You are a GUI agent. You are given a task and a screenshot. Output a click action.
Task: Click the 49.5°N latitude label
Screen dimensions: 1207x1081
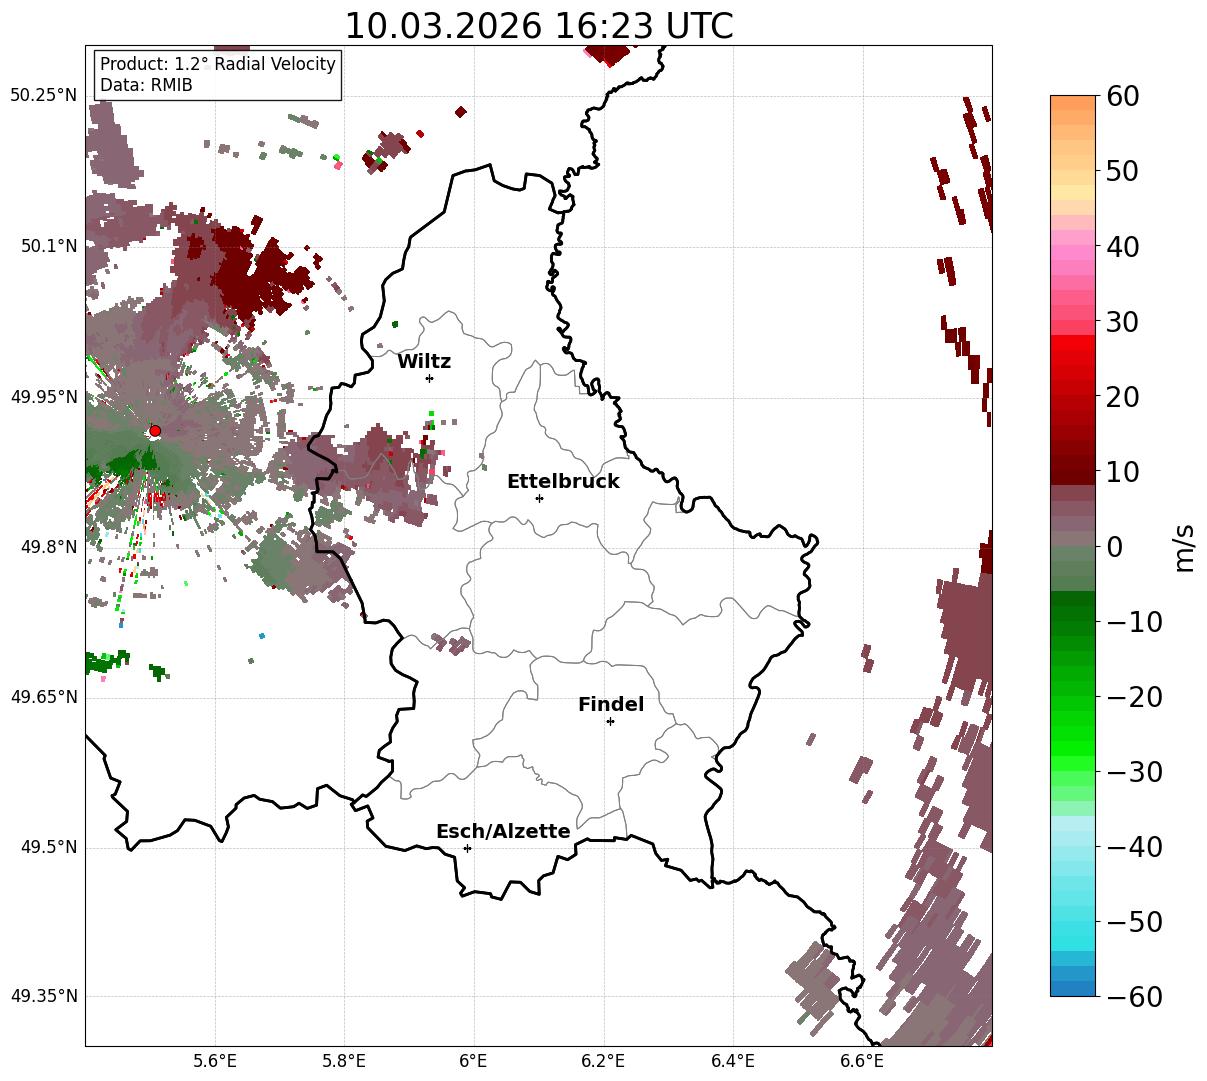click(x=49, y=847)
